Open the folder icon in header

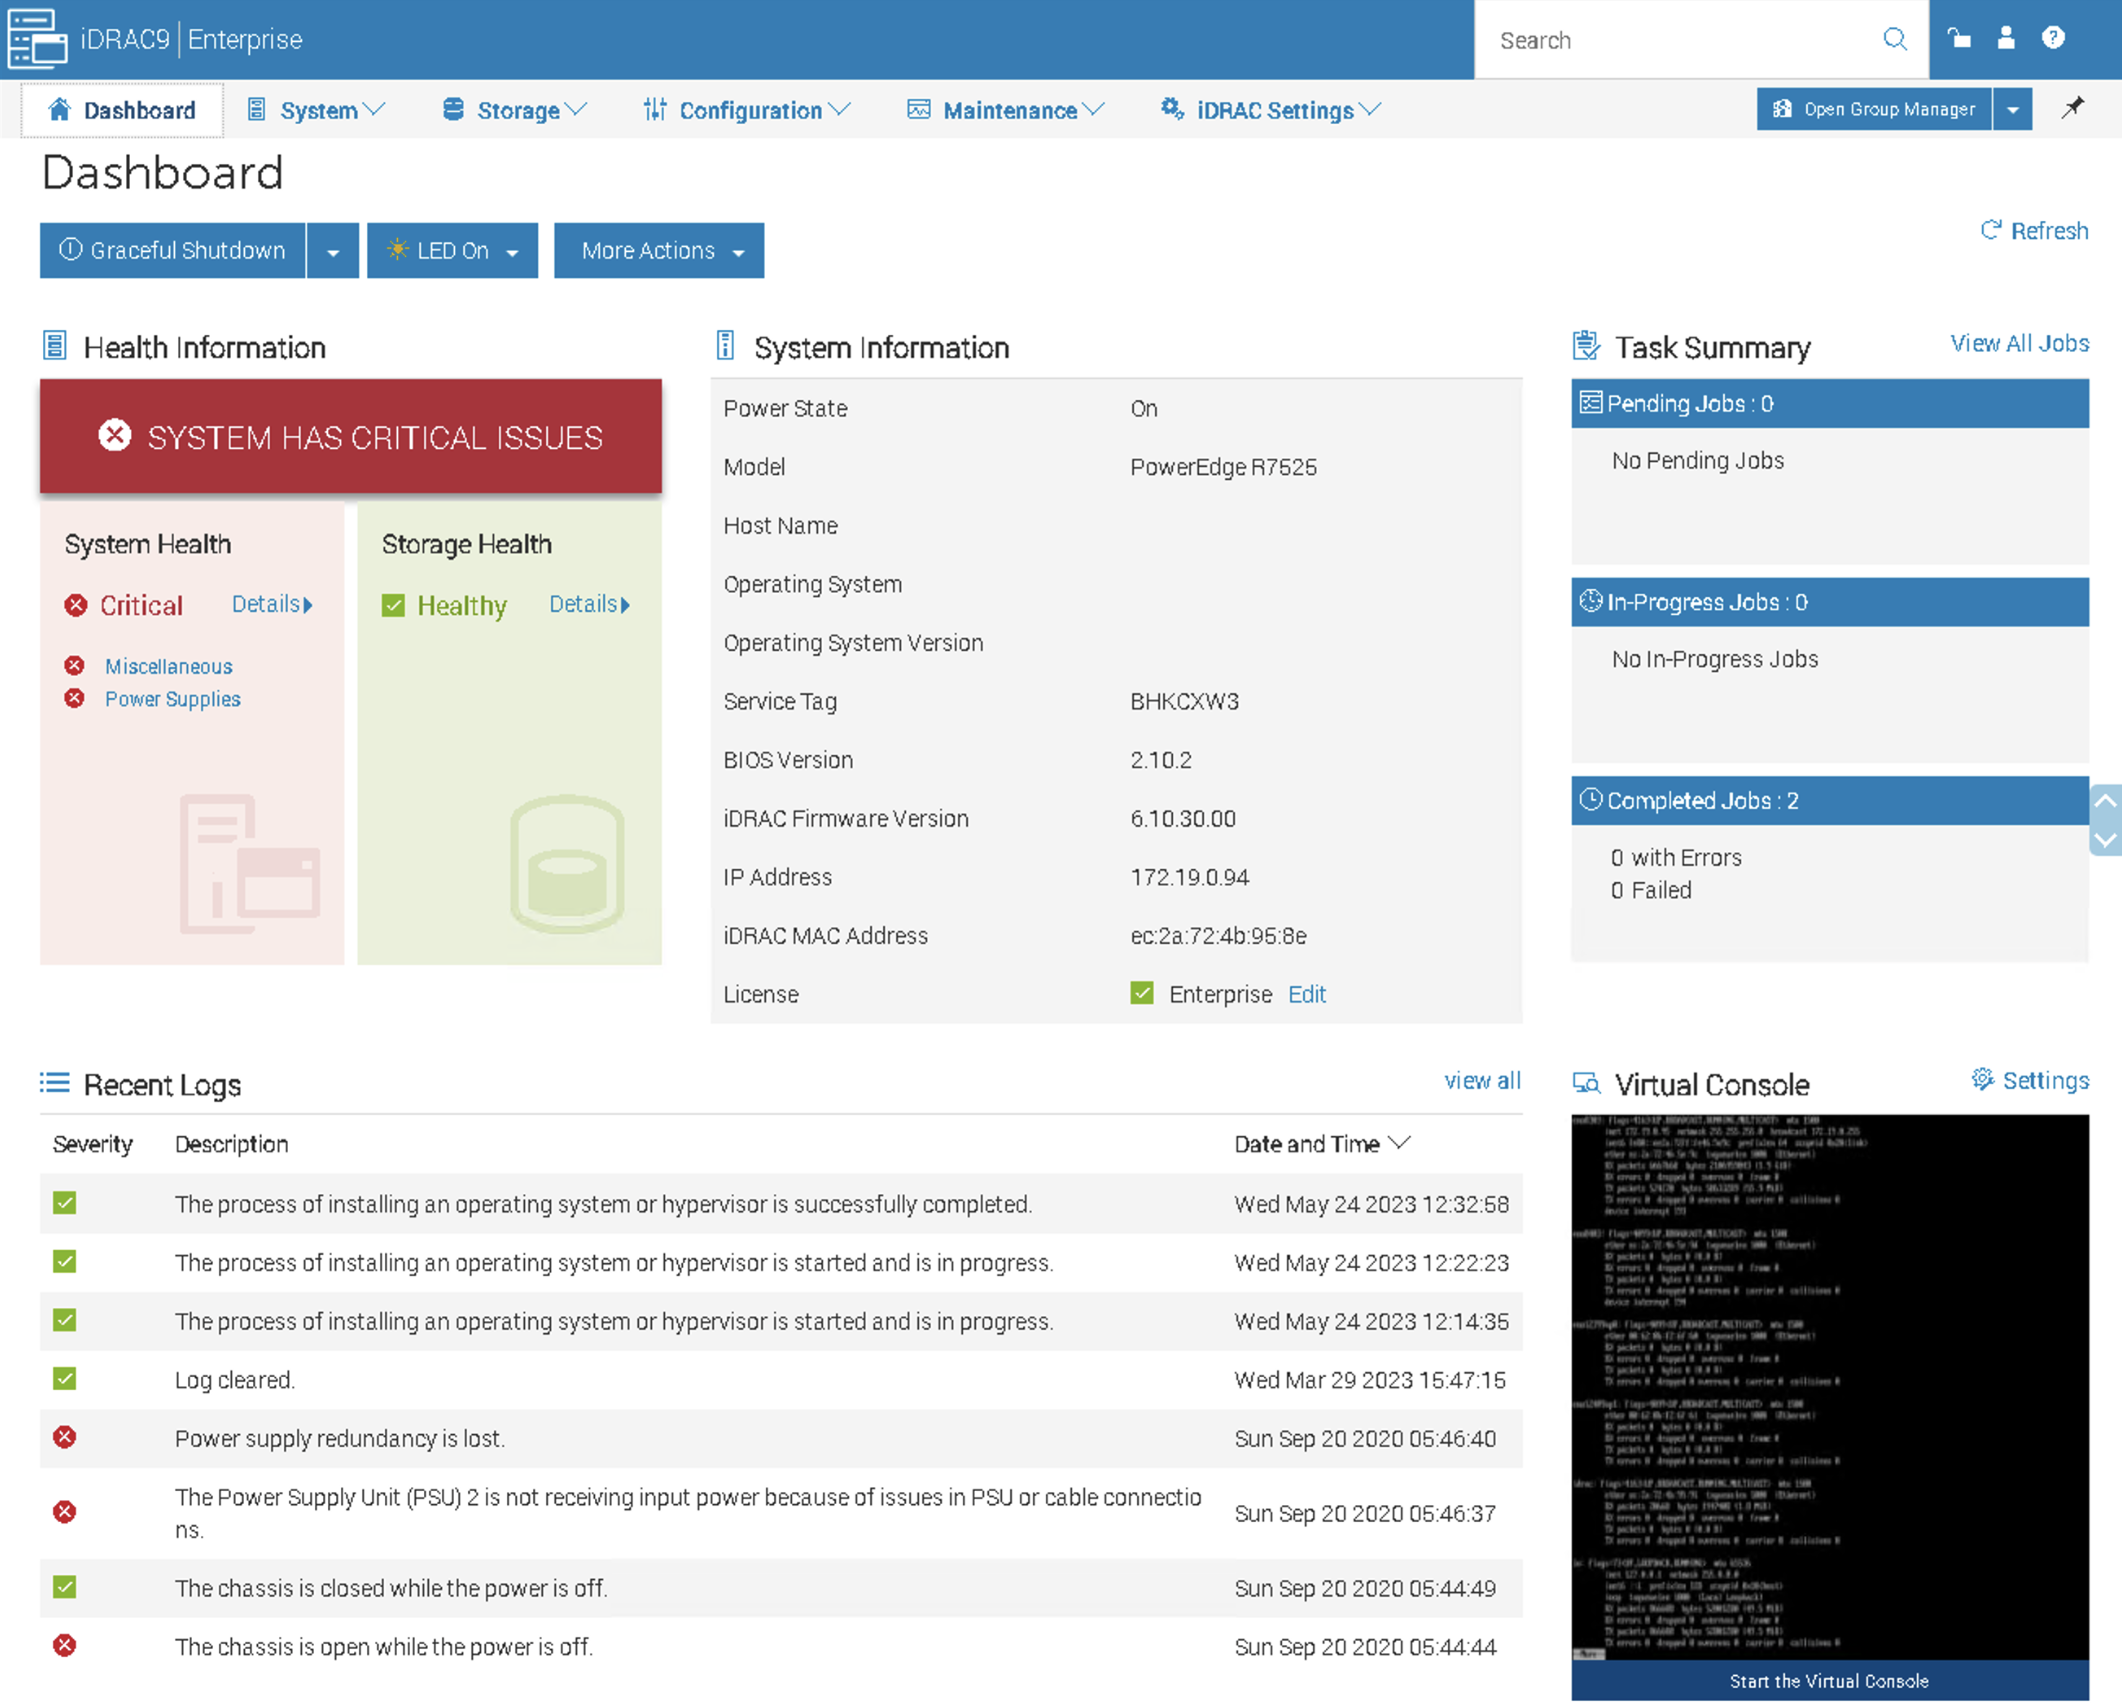point(1959,38)
